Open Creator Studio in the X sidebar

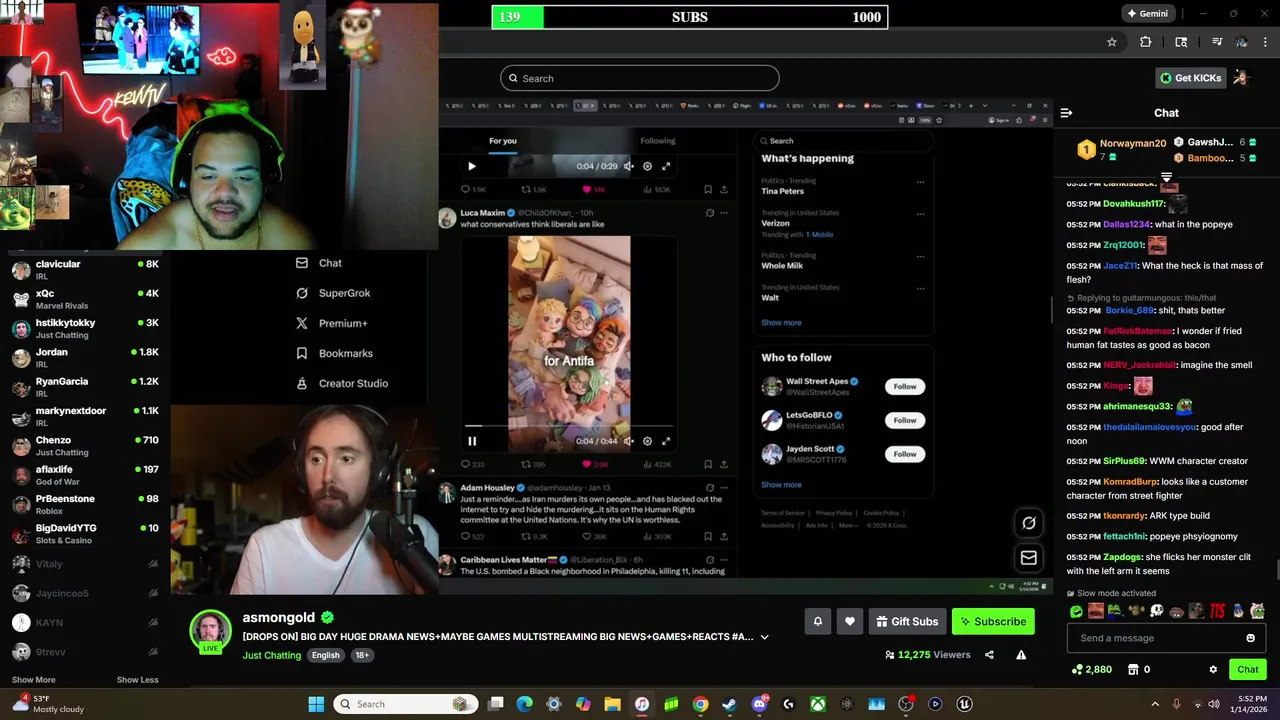pyautogui.click(x=342, y=383)
